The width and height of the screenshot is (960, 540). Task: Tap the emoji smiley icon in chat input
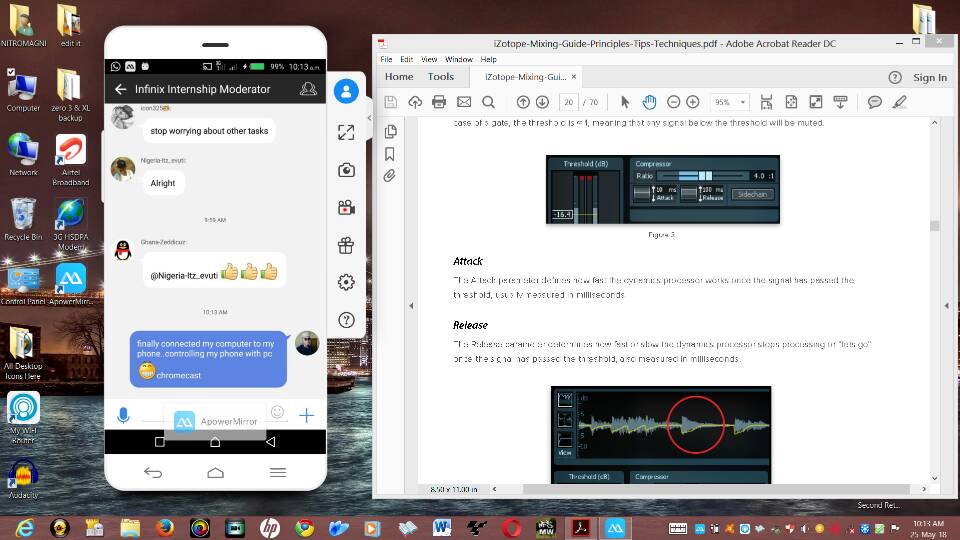coord(277,412)
